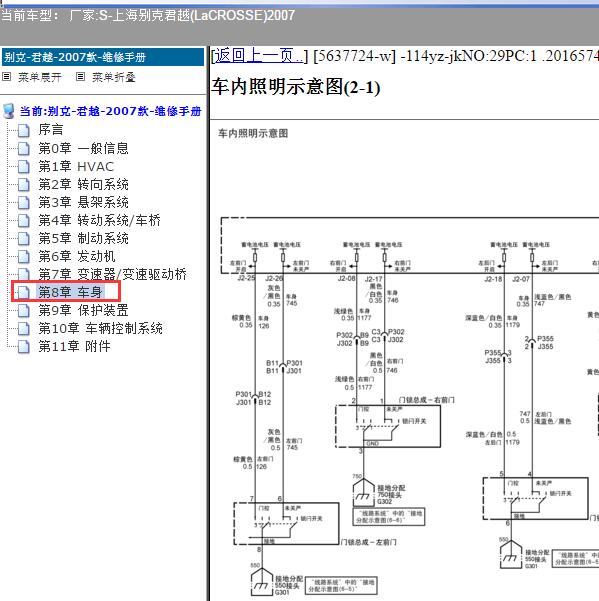Viewport: 599px width, 601px height.
Task: Open 第0章 一般信息 chapter
Action: click(83, 148)
